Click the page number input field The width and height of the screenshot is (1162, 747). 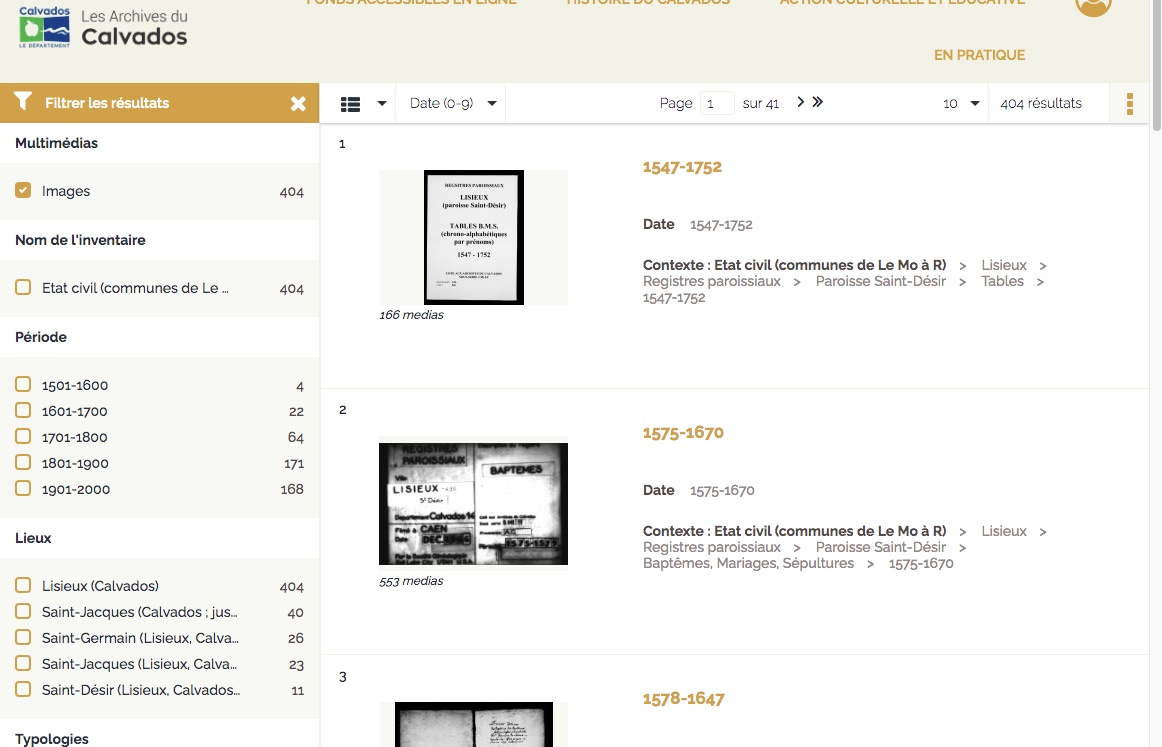(x=716, y=104)
